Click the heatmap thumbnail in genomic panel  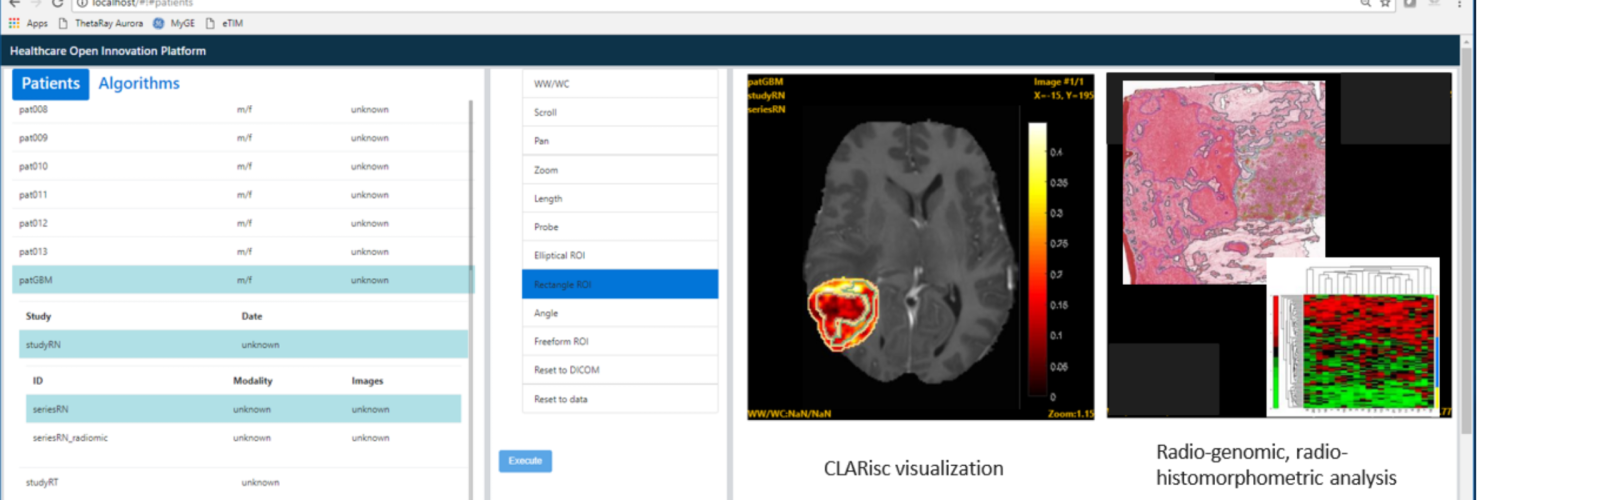pos(1354,336)
